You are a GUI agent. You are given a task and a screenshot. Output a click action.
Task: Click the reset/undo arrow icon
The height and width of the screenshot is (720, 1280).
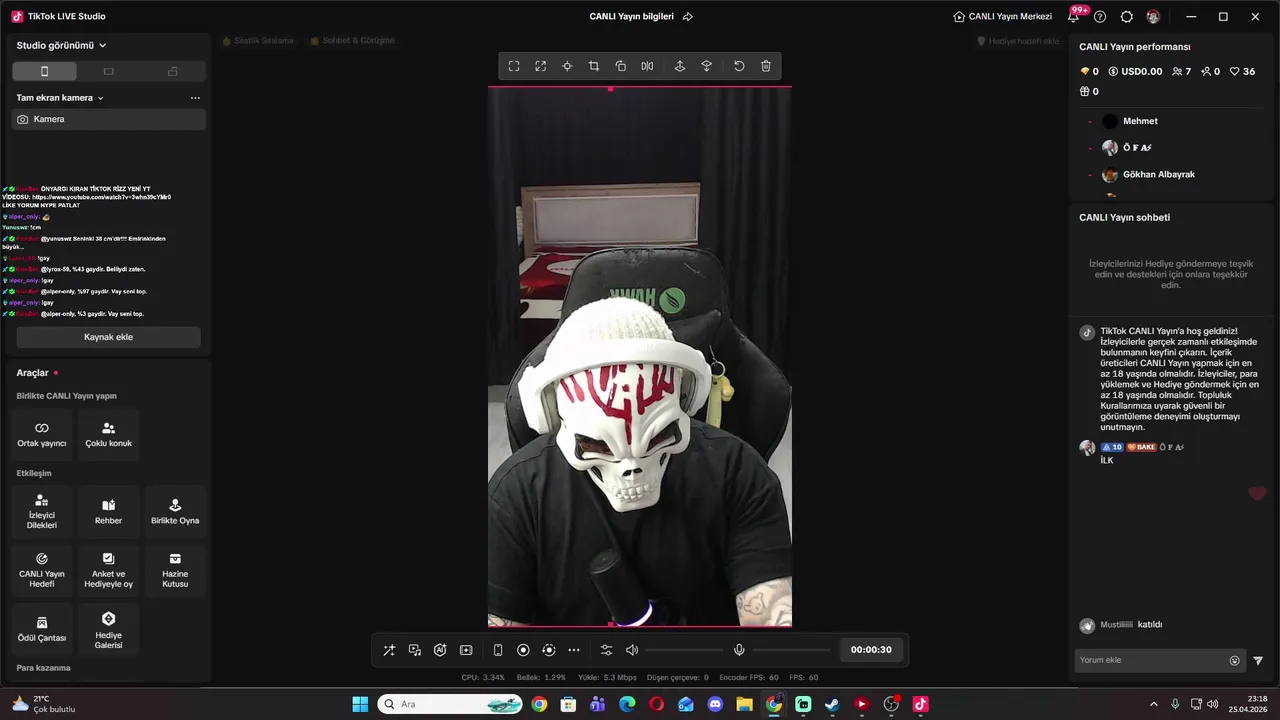739,66
